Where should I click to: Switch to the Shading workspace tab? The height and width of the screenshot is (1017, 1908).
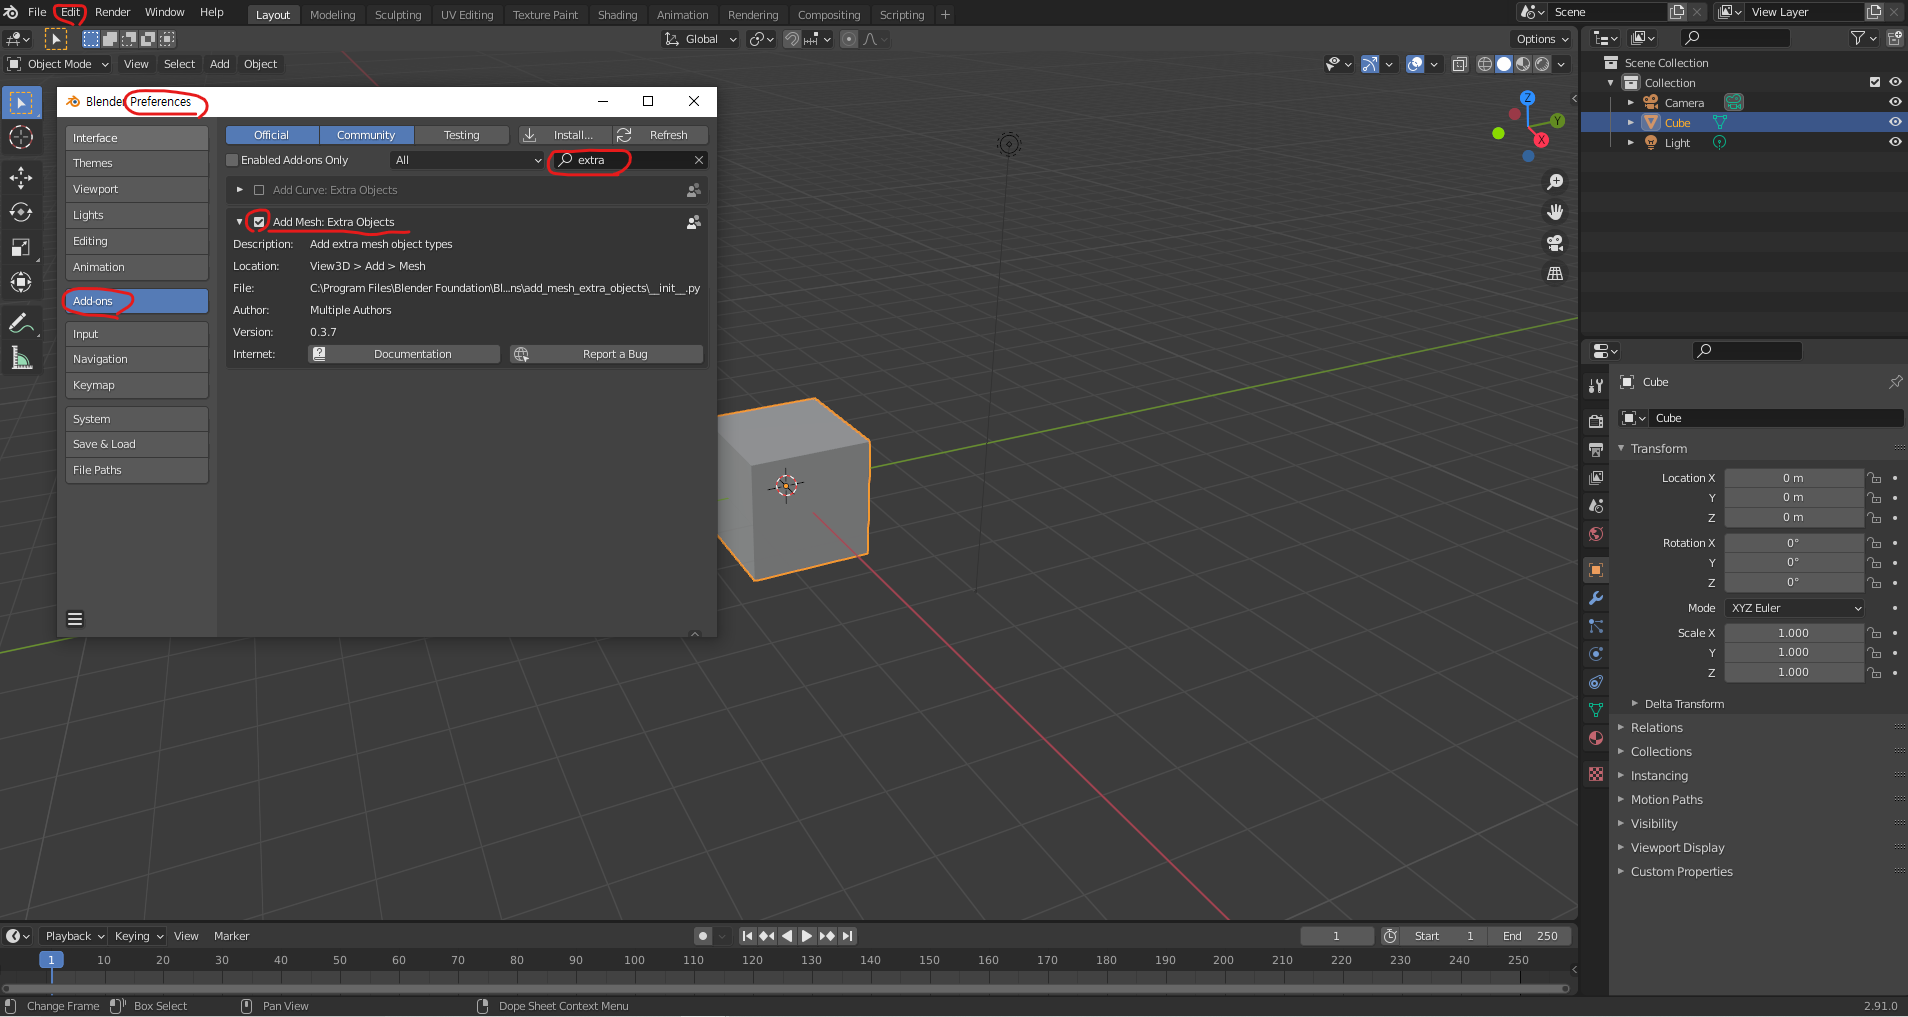[617, 14]
